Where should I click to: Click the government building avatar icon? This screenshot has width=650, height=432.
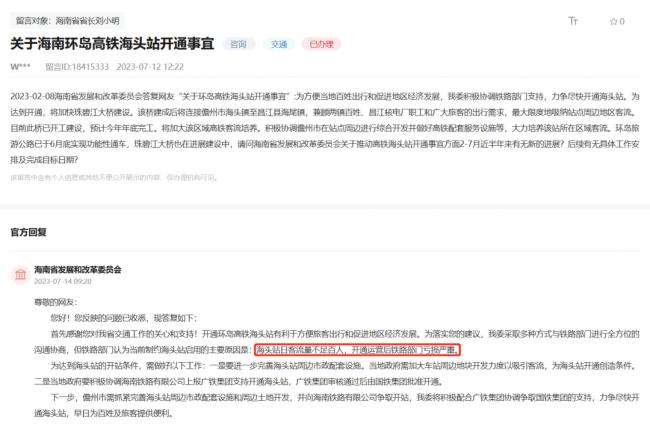click(x=20, y=274)
